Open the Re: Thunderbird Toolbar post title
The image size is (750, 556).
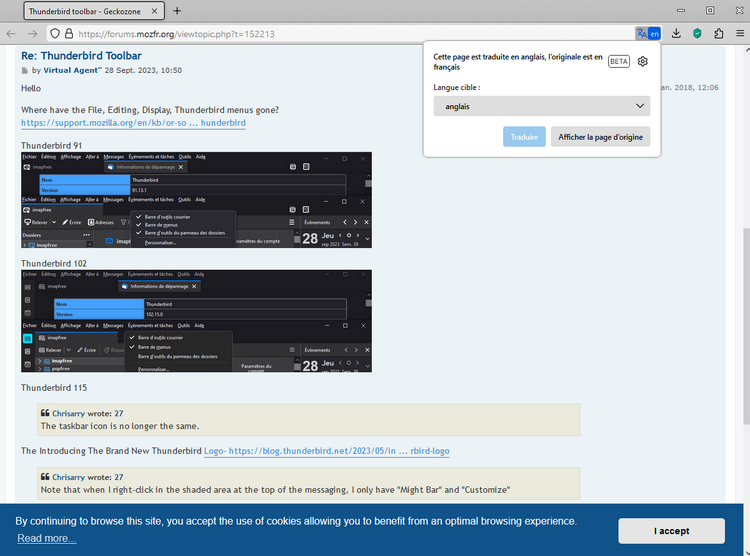81,56
